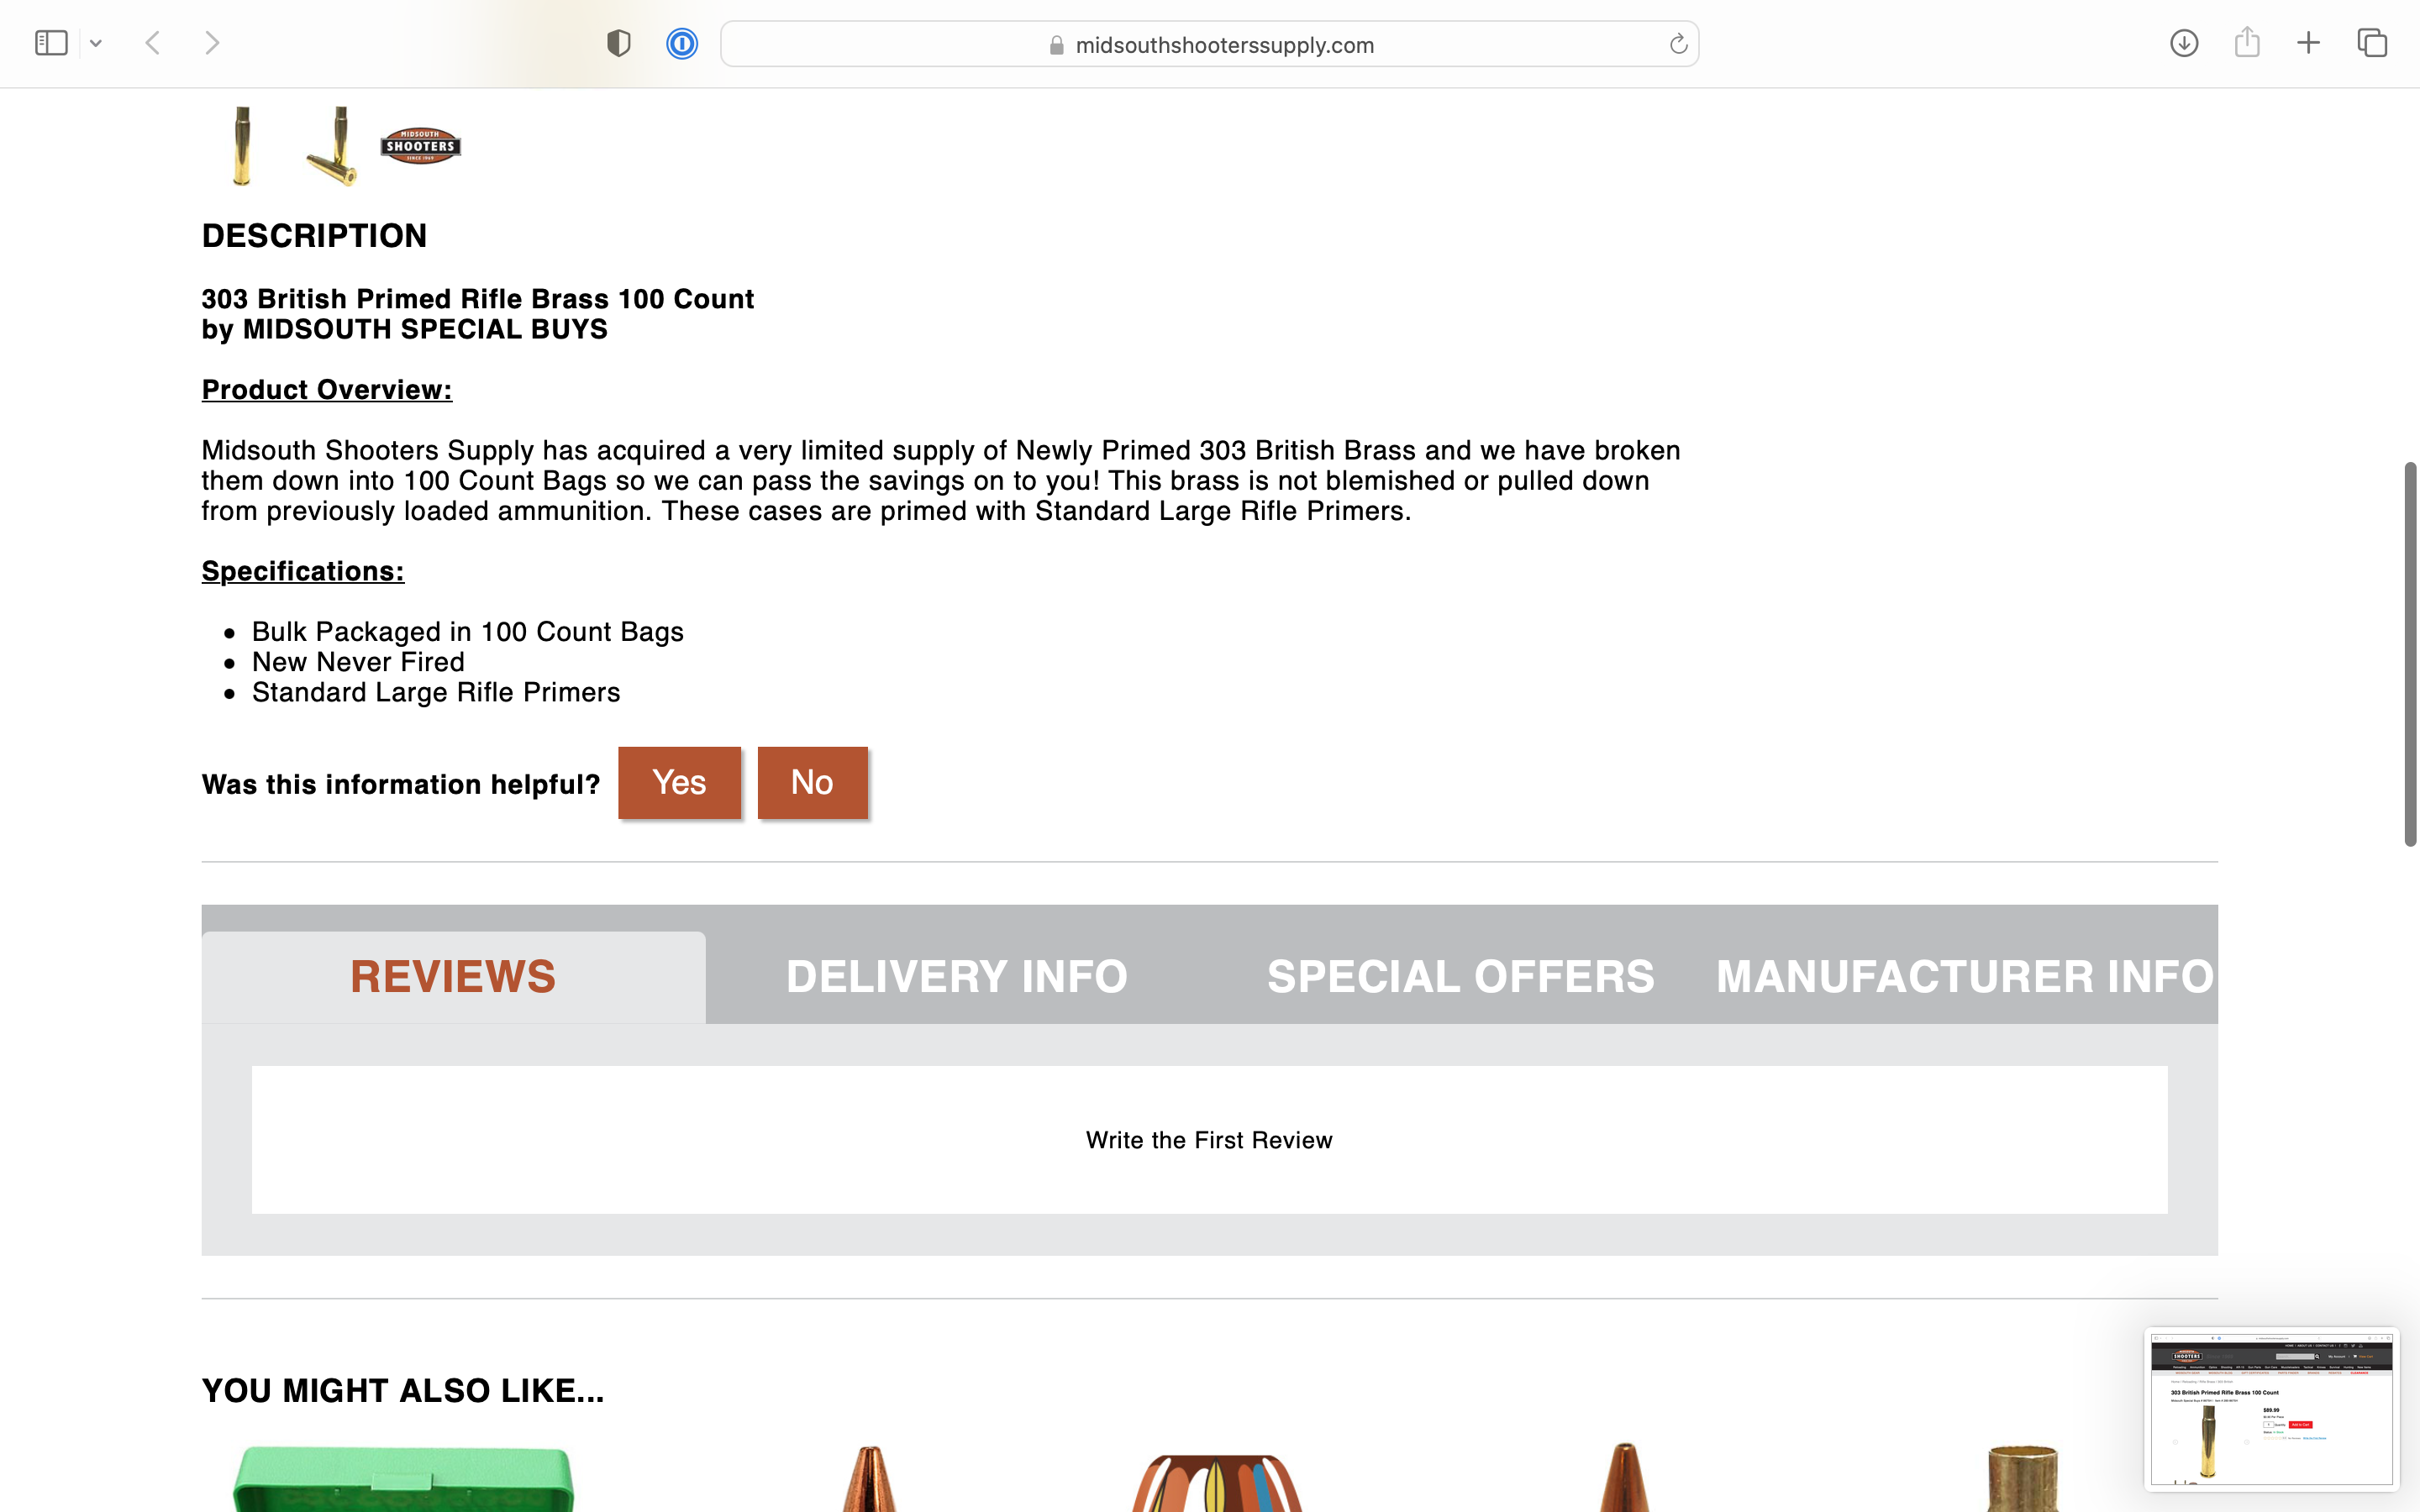
Task: Select the Midsouth Shooters logo thumbnail
Action: click(421, 146)
